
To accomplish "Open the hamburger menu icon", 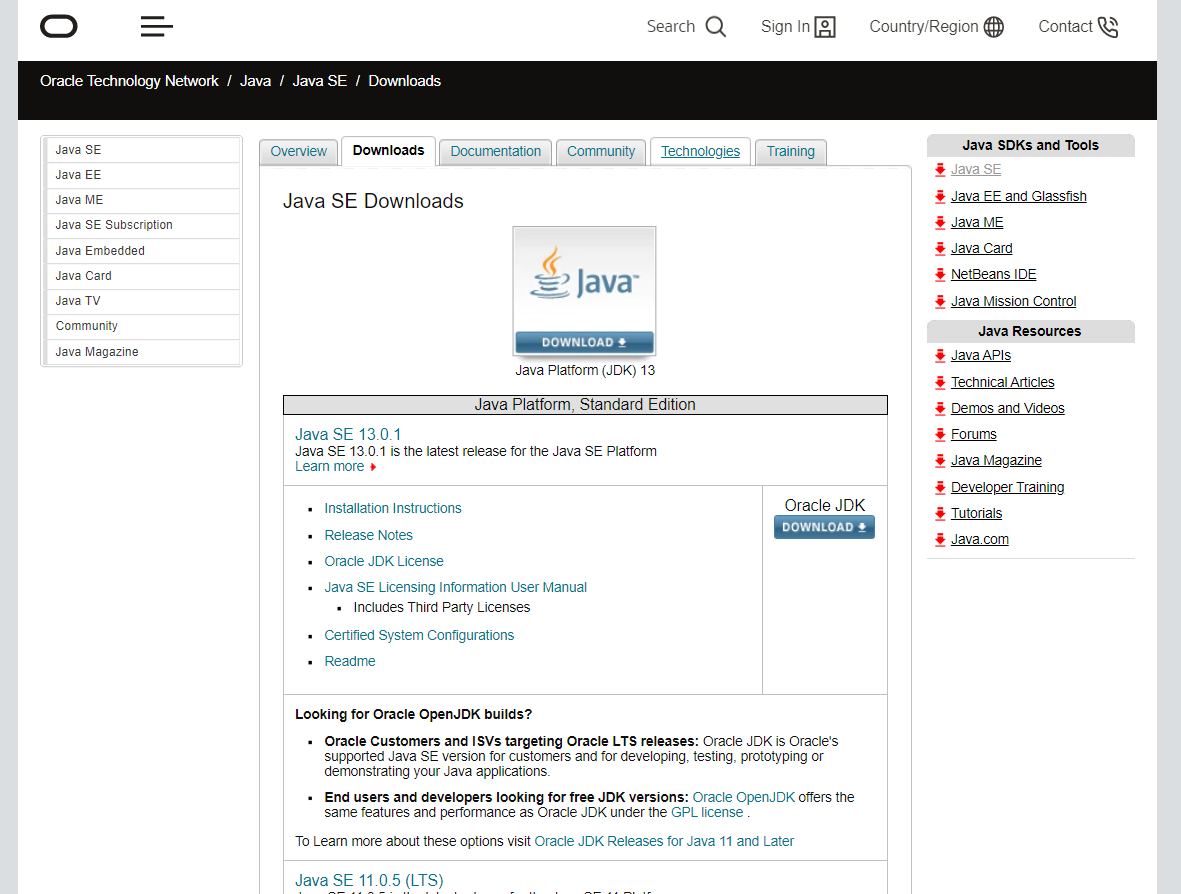I will 157,26.
